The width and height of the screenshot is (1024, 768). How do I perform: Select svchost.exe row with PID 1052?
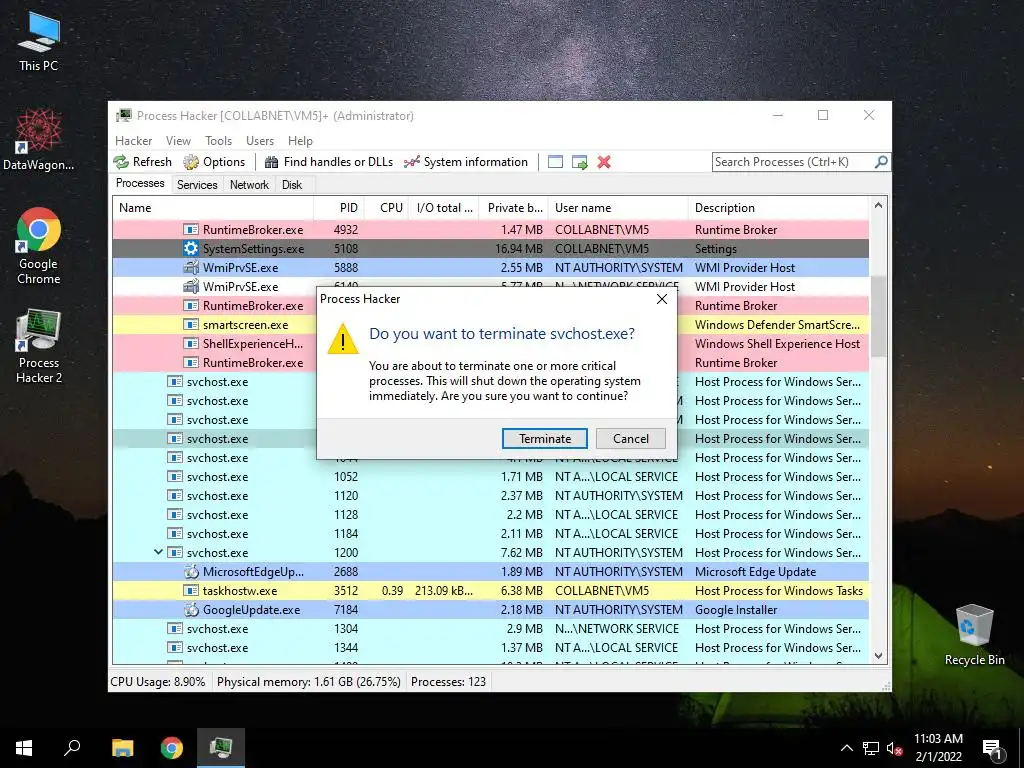pyautogui.click(x=490, y=477)
